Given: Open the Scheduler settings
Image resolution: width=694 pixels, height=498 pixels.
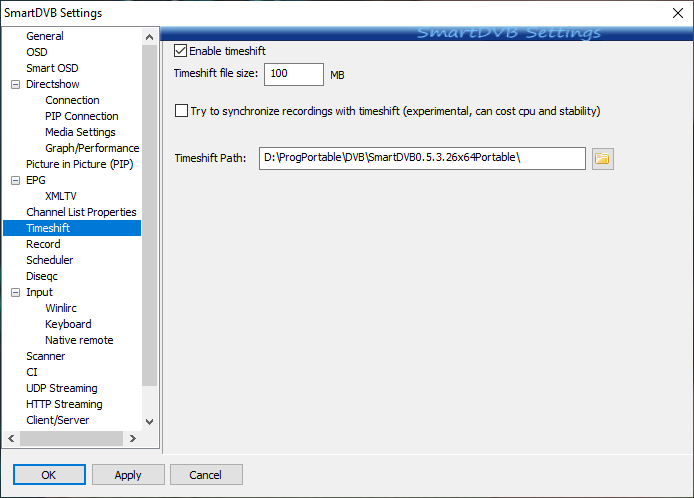Looking at the screenshot, I should (x=50, y=260).
